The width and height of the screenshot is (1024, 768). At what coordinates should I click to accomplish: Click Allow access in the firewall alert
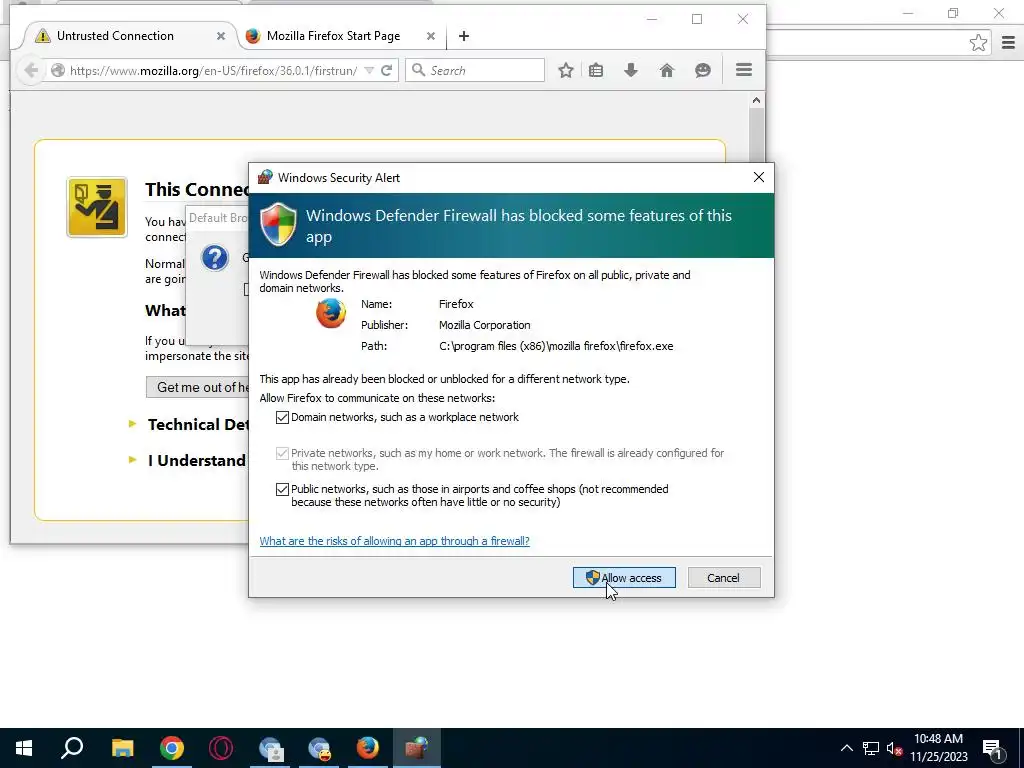pyautogui.click(x=624, y=577)
